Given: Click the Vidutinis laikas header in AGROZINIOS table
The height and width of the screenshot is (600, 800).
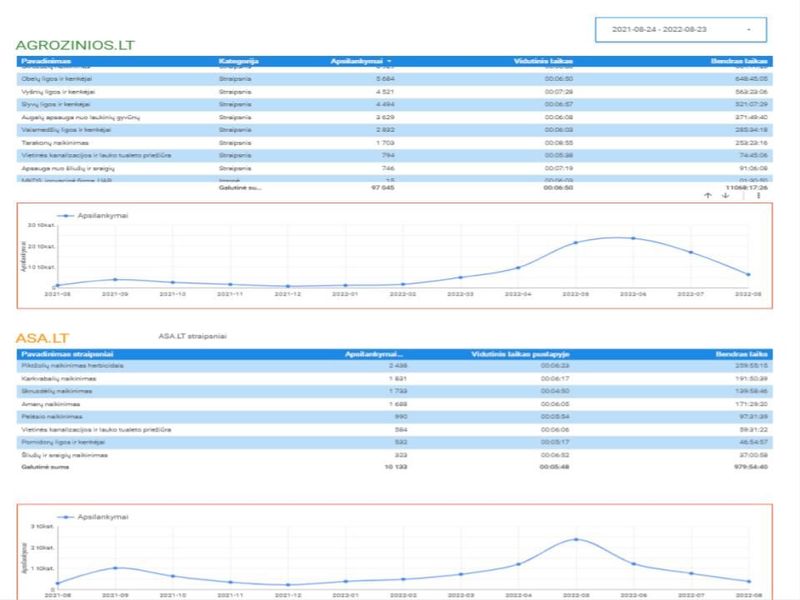Looking at the screenshot, I should point(543,61).
